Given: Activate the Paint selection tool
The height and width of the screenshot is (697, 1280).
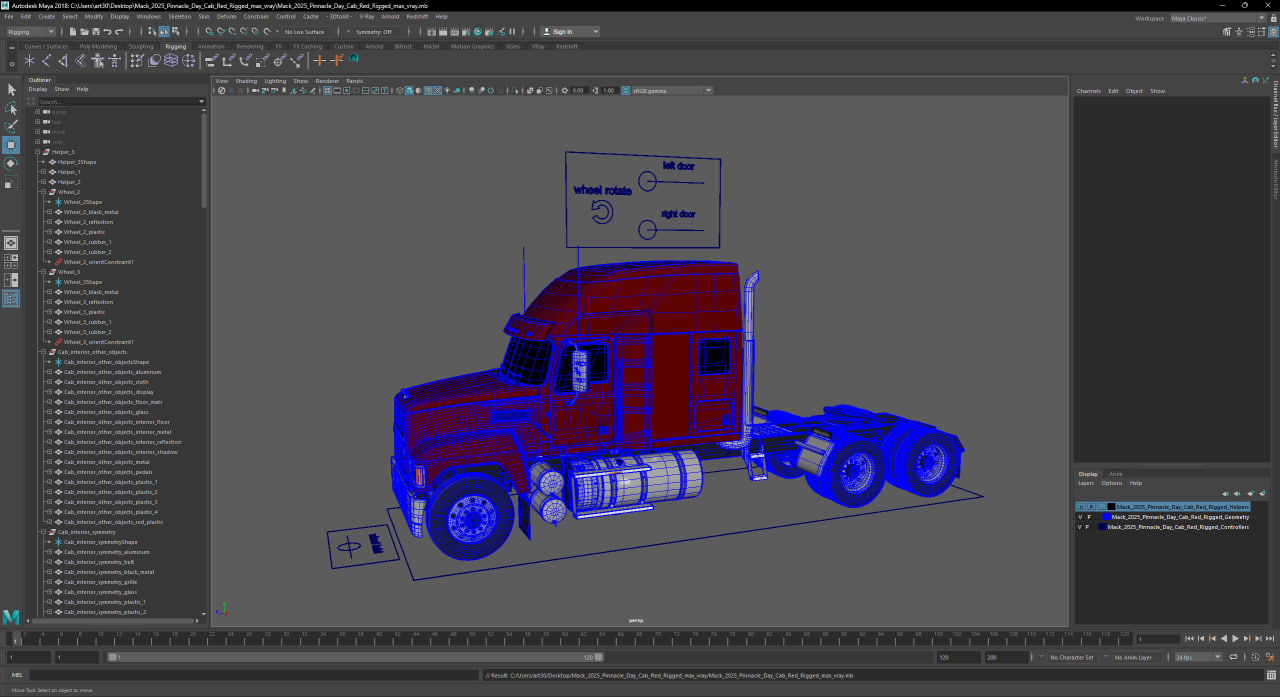Looking at the screenshot, I should pyautogui.click(x=11, y=126).
